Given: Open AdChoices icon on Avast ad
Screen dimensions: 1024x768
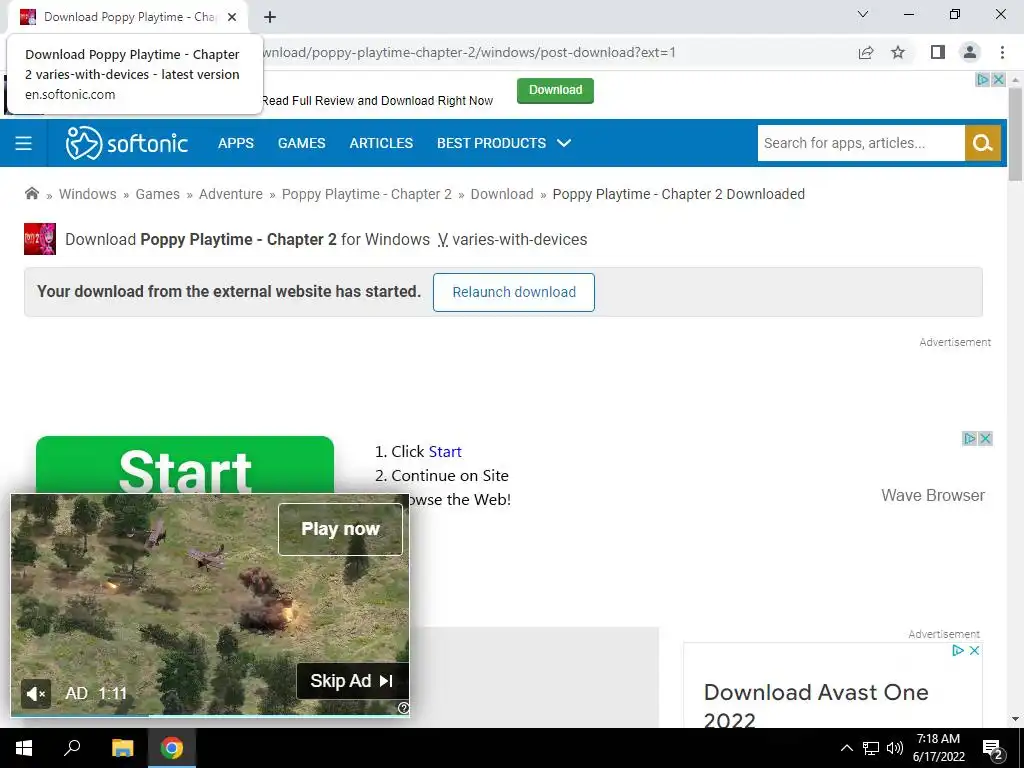Looking at the screenshot, I should click(958, 650).
